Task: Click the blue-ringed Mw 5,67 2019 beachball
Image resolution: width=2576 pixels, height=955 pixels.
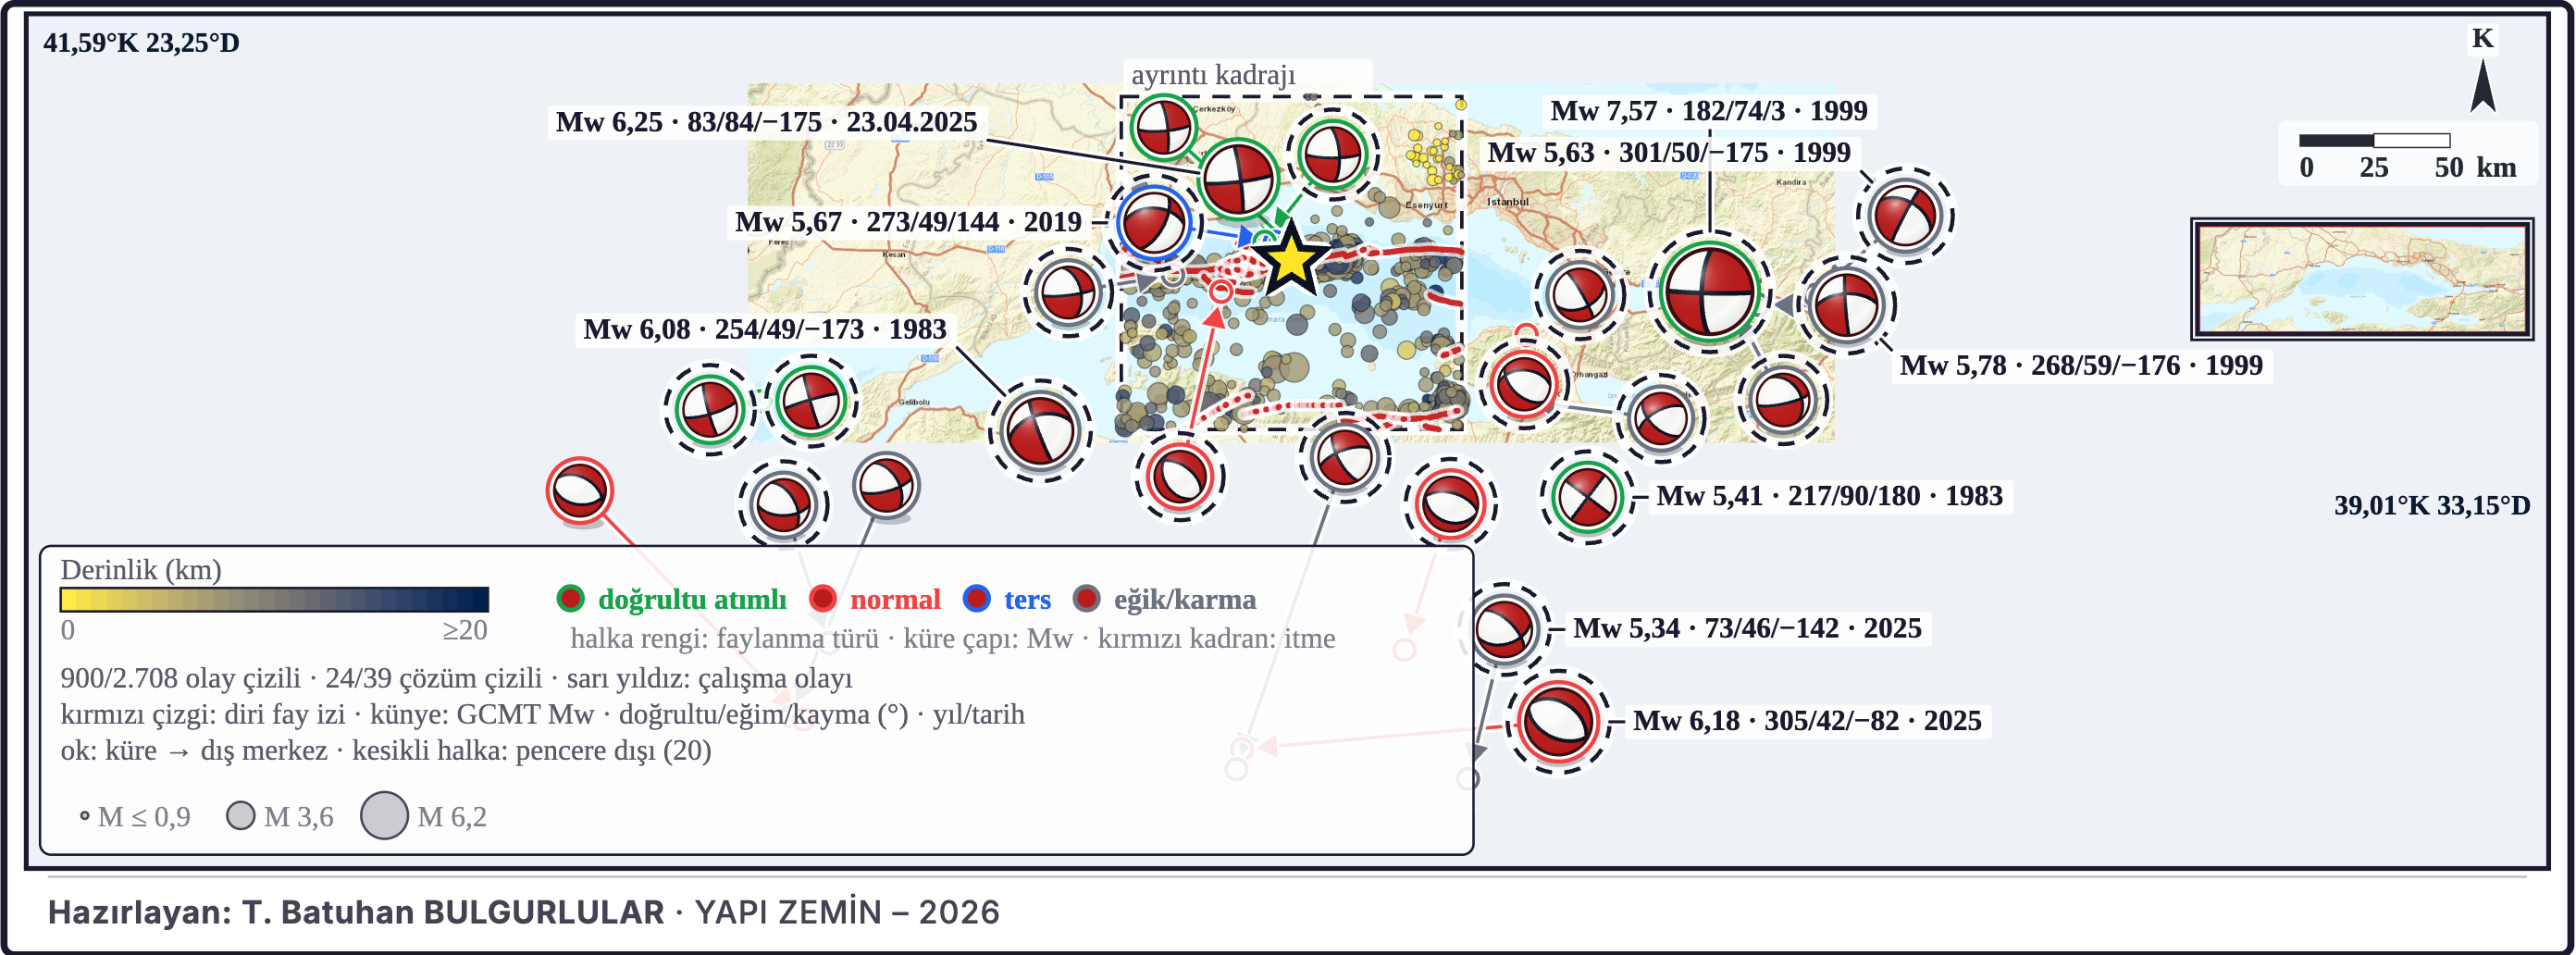Action: (x=1153, y=223)
